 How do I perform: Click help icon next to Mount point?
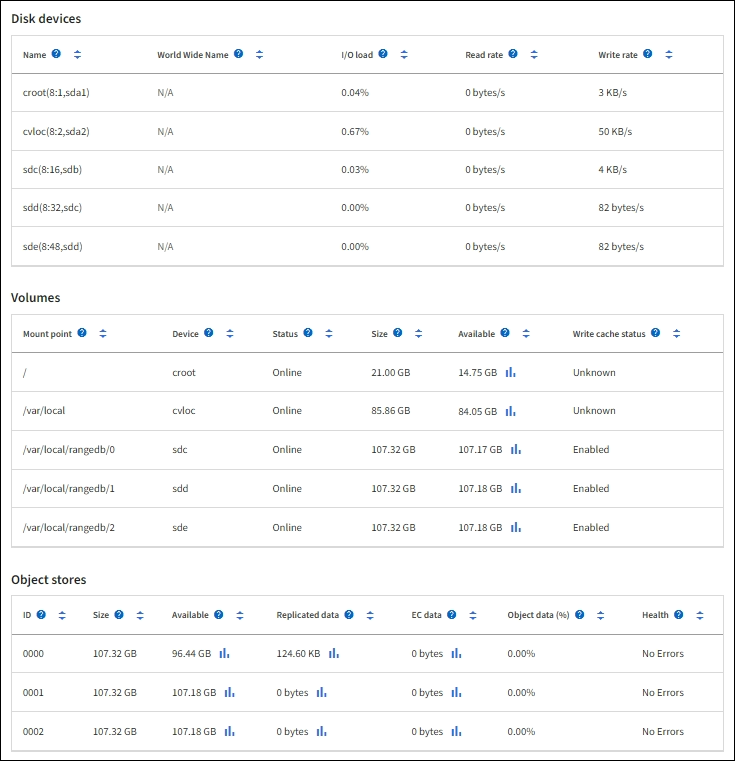(81, 333)
